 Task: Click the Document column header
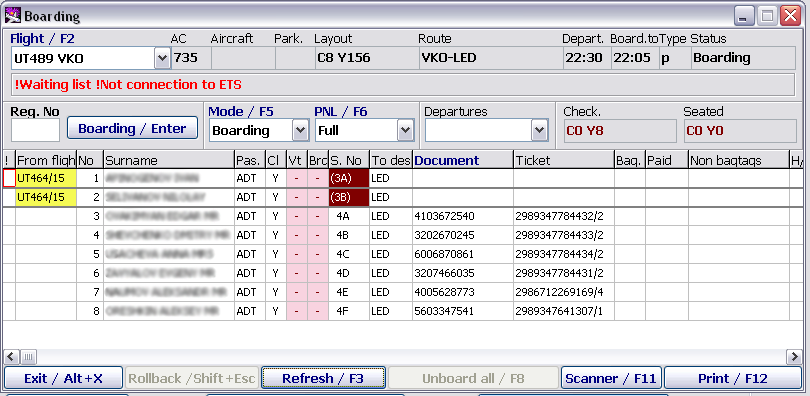click(x=463, y=161)
